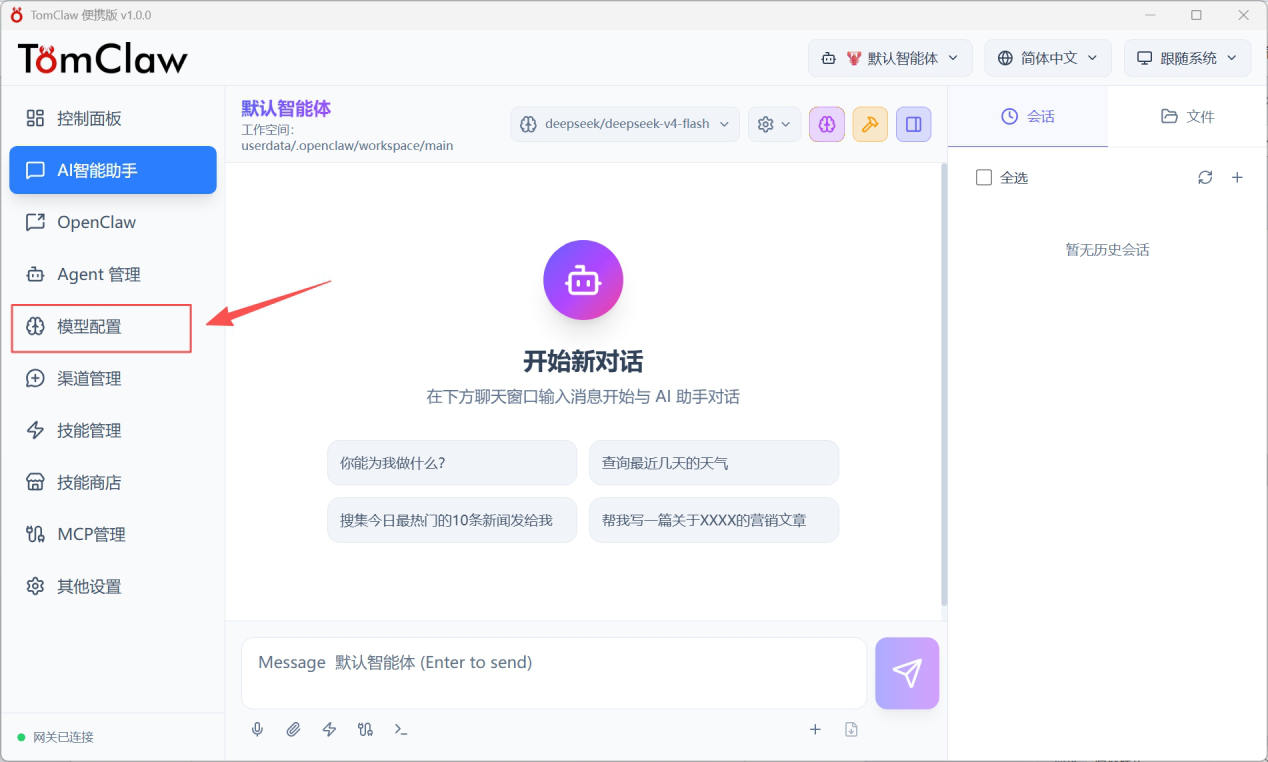Click the TomClaw logo

click(102, 59)
